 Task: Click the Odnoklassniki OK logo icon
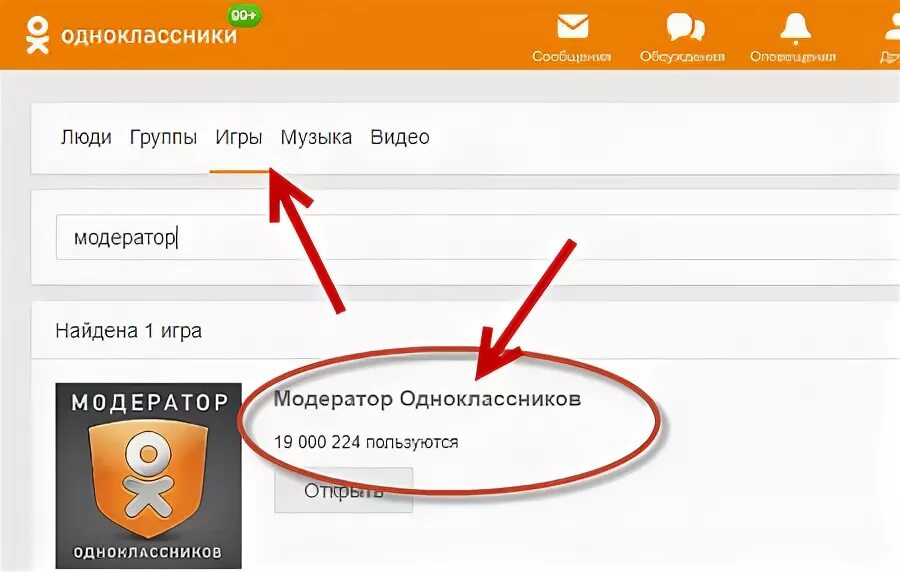pos(37,36)
